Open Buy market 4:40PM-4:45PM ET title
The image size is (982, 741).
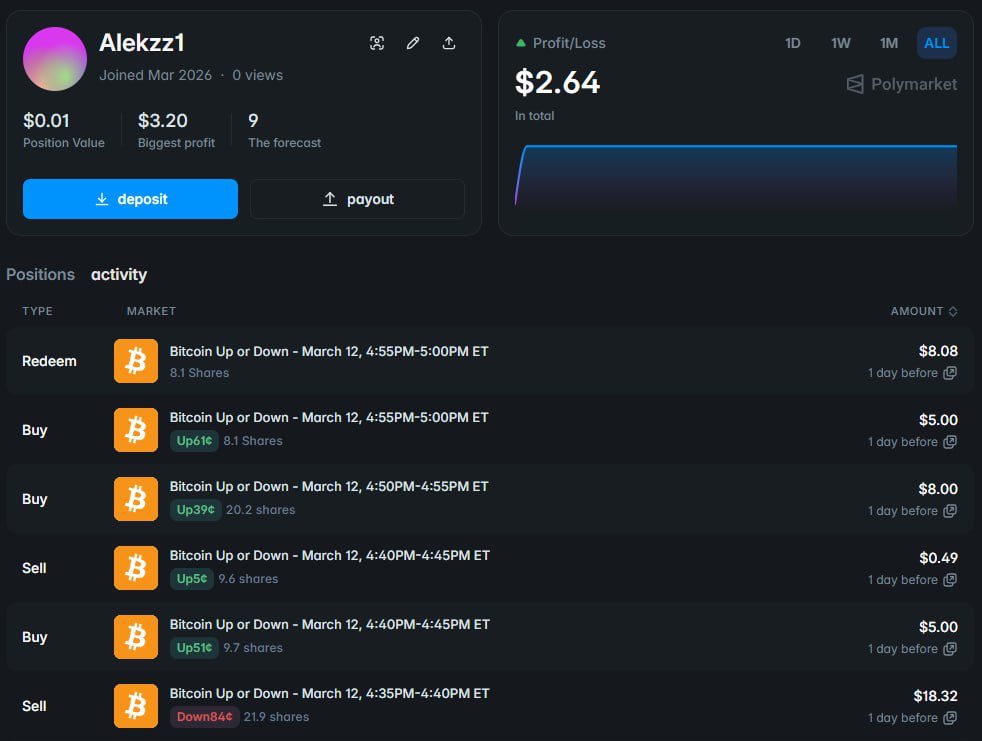(329, 624)
